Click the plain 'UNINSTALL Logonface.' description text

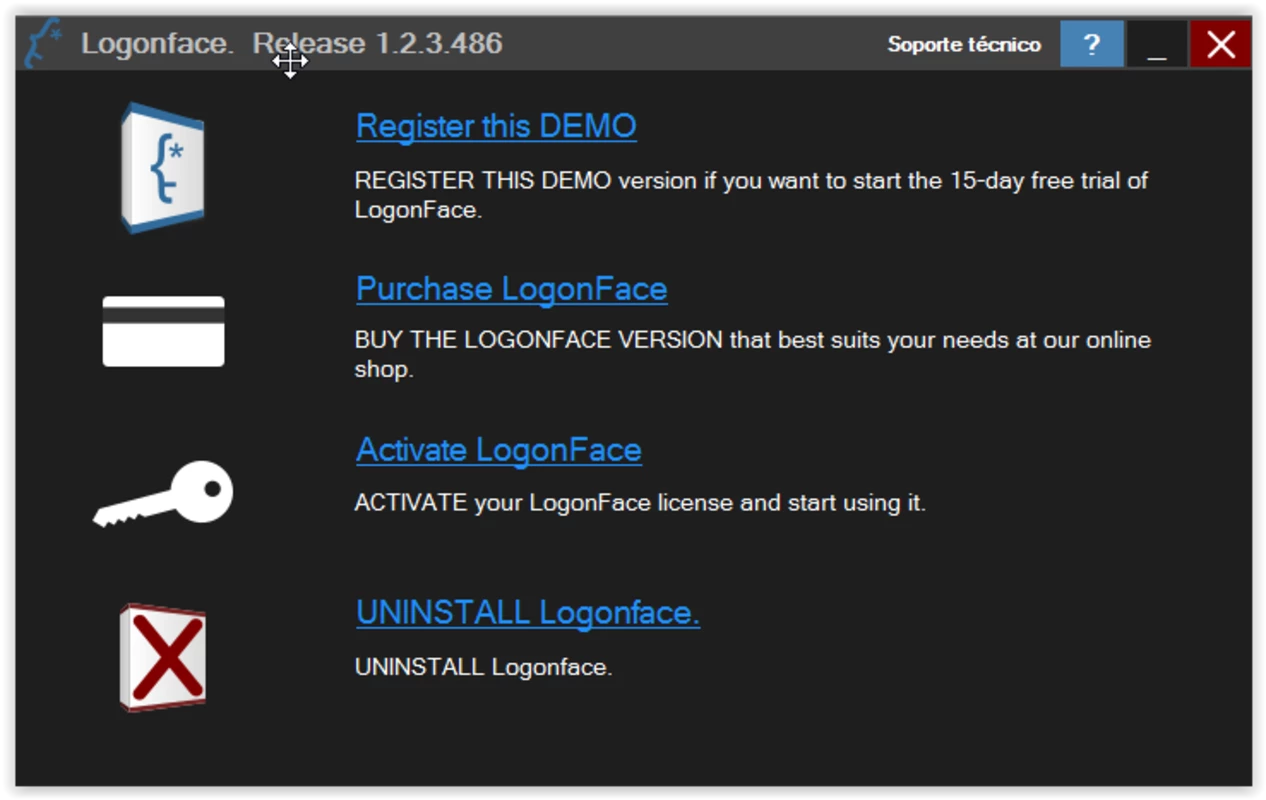(483, 667)
